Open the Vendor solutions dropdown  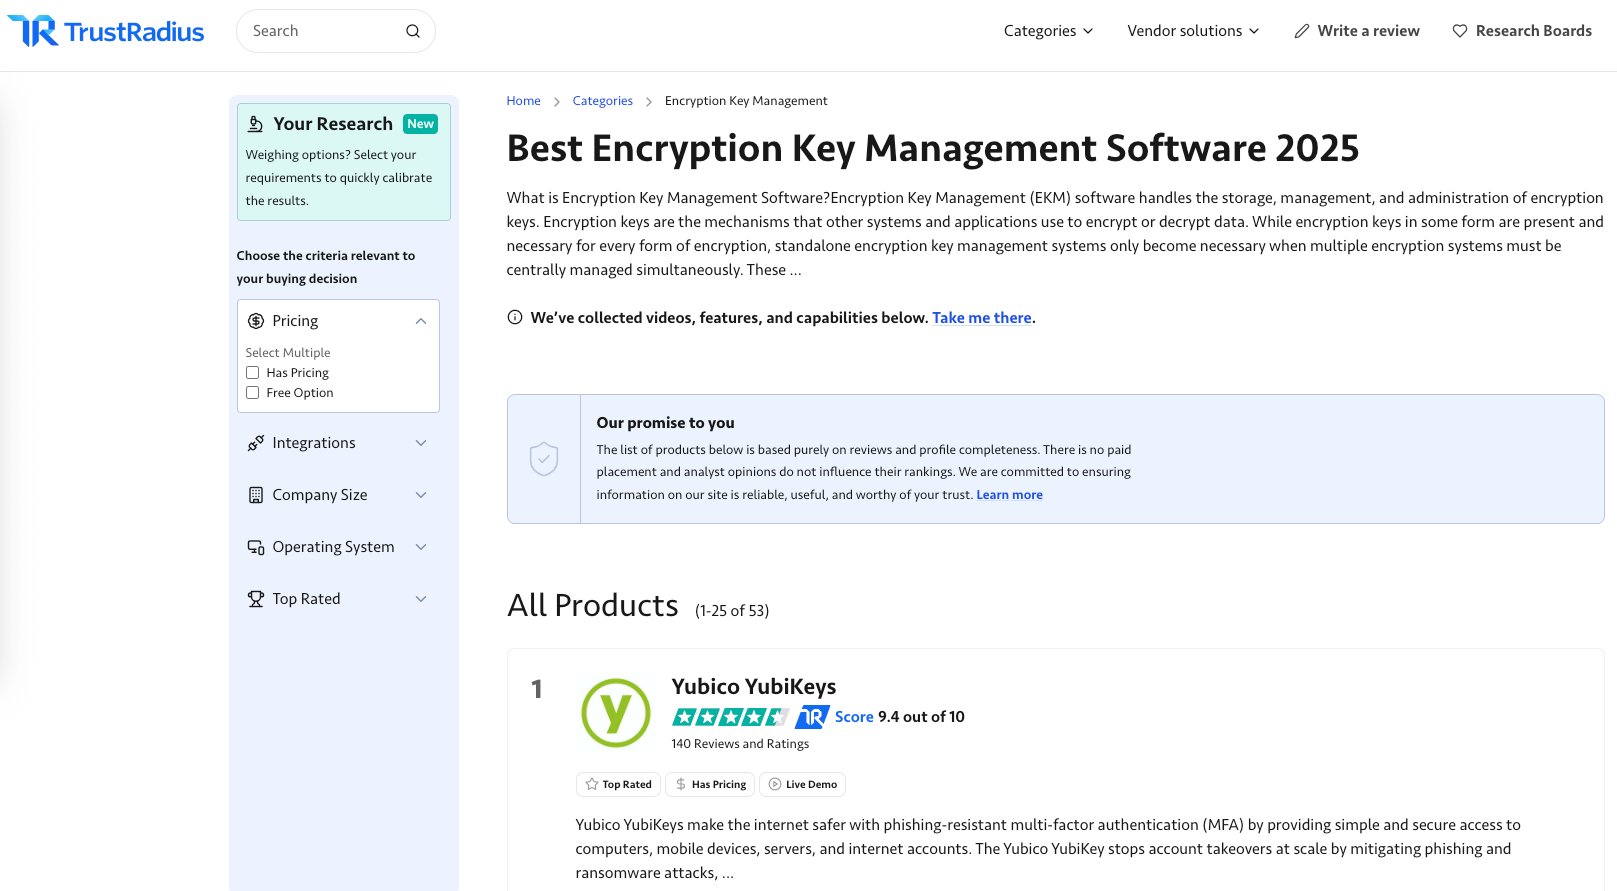[1193, 31]
